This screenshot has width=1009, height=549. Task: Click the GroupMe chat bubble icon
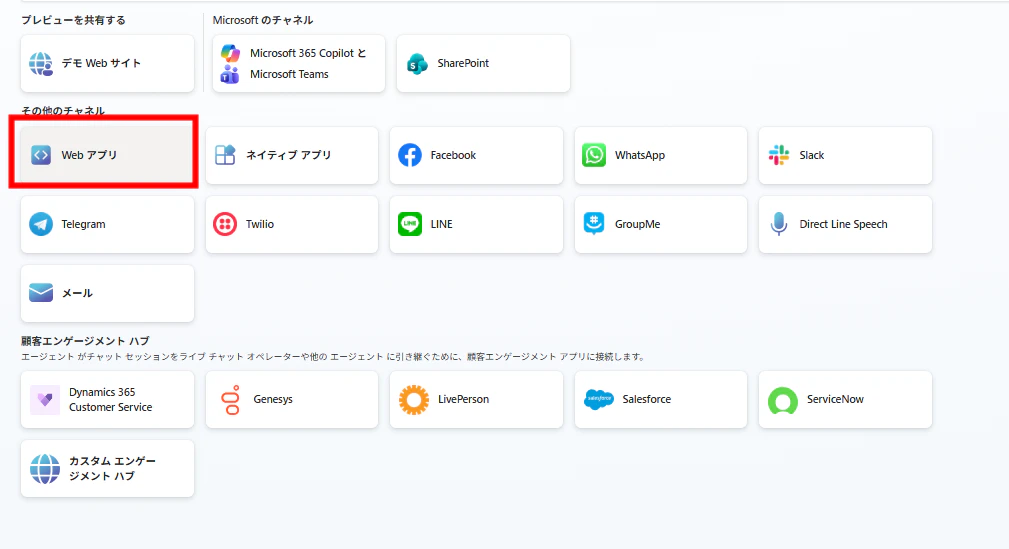[594, 223]
